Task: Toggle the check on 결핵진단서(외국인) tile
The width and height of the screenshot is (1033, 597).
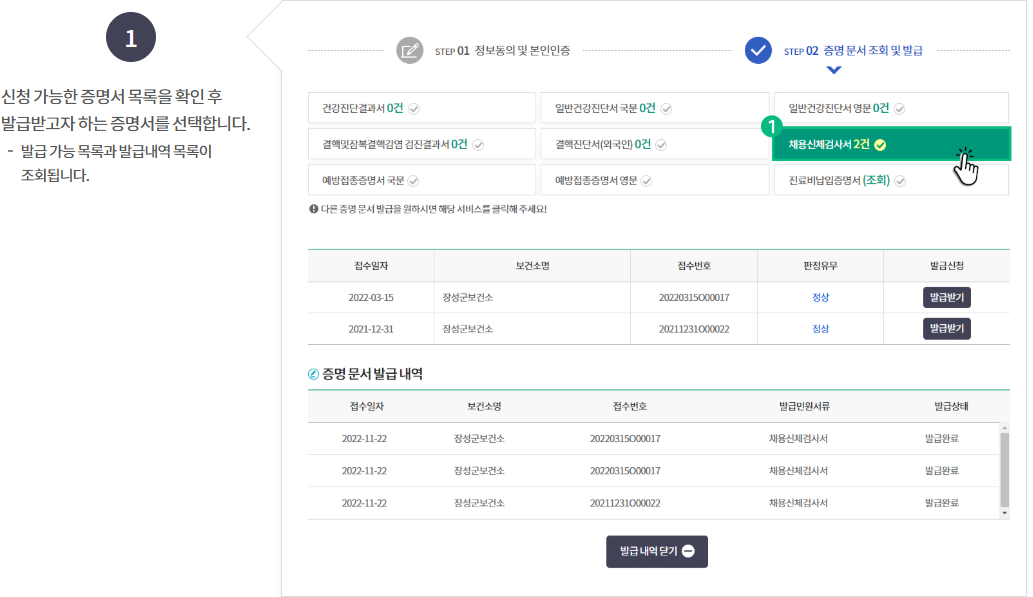Action: click(662, 147)
